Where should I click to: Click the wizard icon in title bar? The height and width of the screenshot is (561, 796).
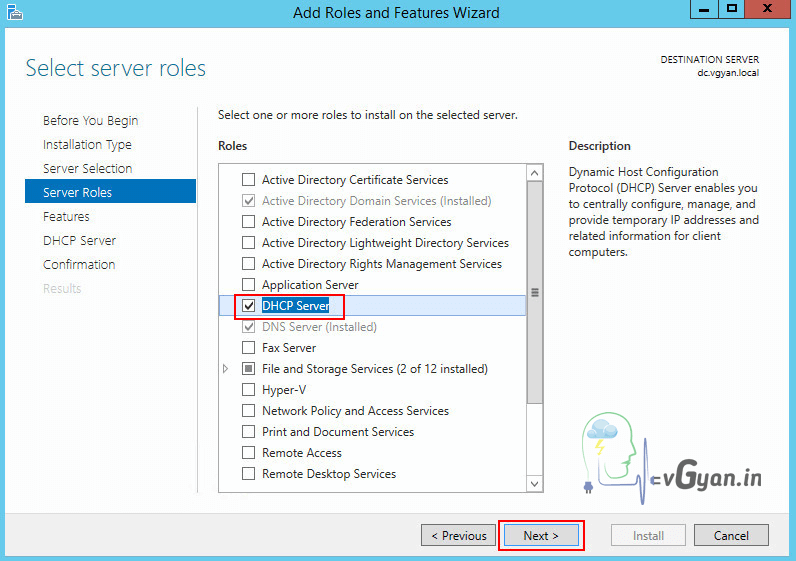pos(14,12)
